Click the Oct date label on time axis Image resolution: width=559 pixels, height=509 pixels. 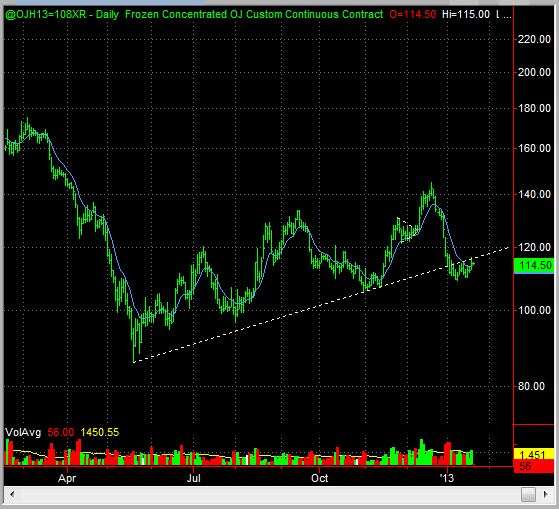pos(319,478)
